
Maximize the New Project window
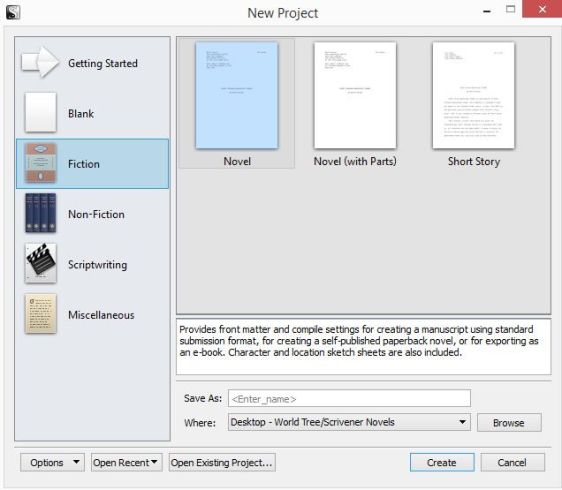(511, 9)
